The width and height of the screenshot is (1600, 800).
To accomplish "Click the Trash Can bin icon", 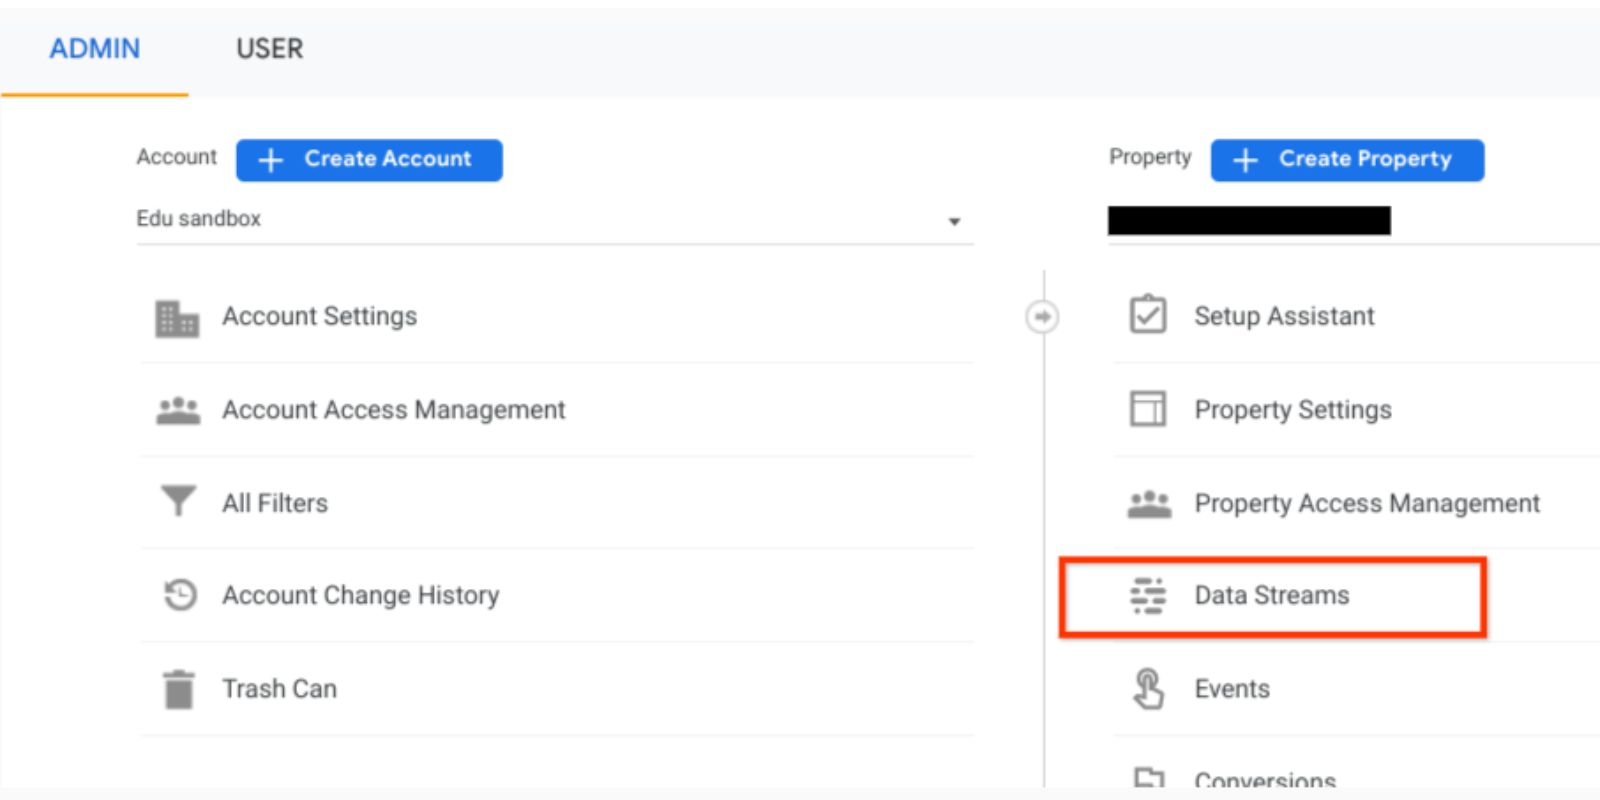I will pyautogui.click(x=178, y=689).
